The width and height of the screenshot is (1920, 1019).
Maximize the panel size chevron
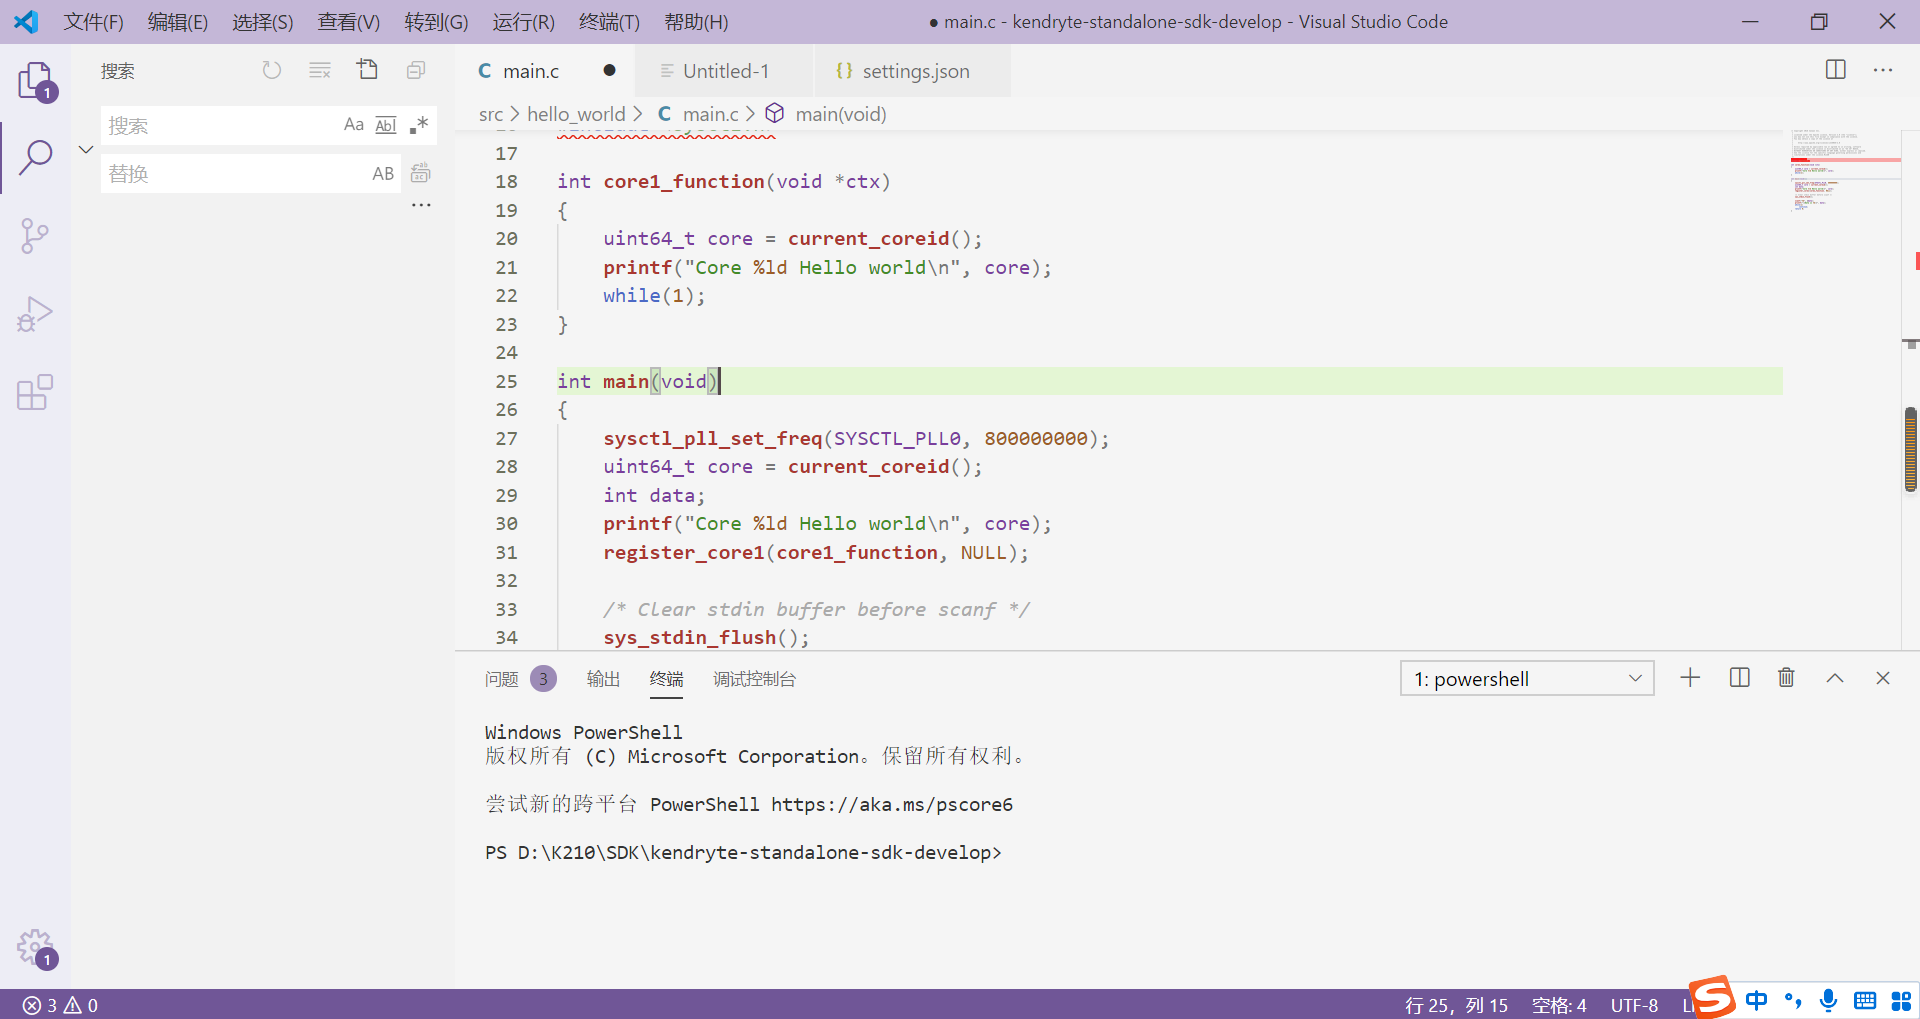tap(1835, 678)
